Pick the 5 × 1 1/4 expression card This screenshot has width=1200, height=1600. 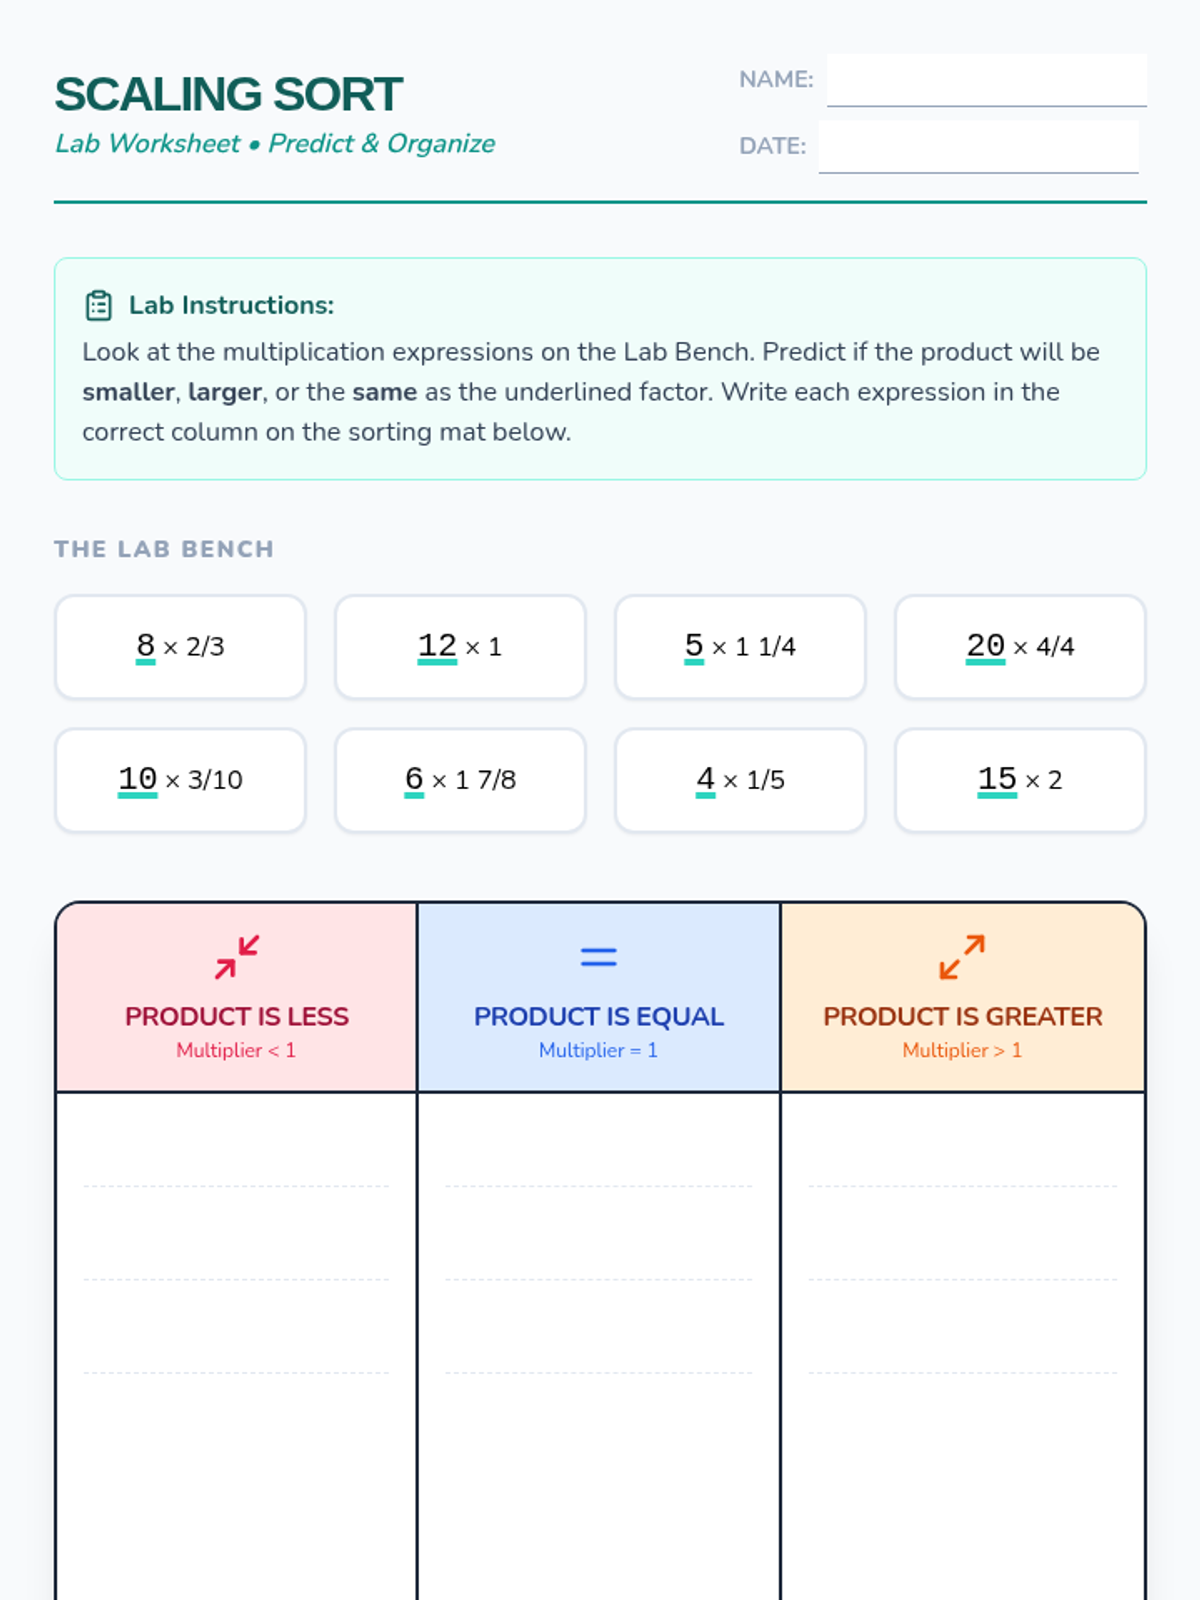[x=740, y=647]
